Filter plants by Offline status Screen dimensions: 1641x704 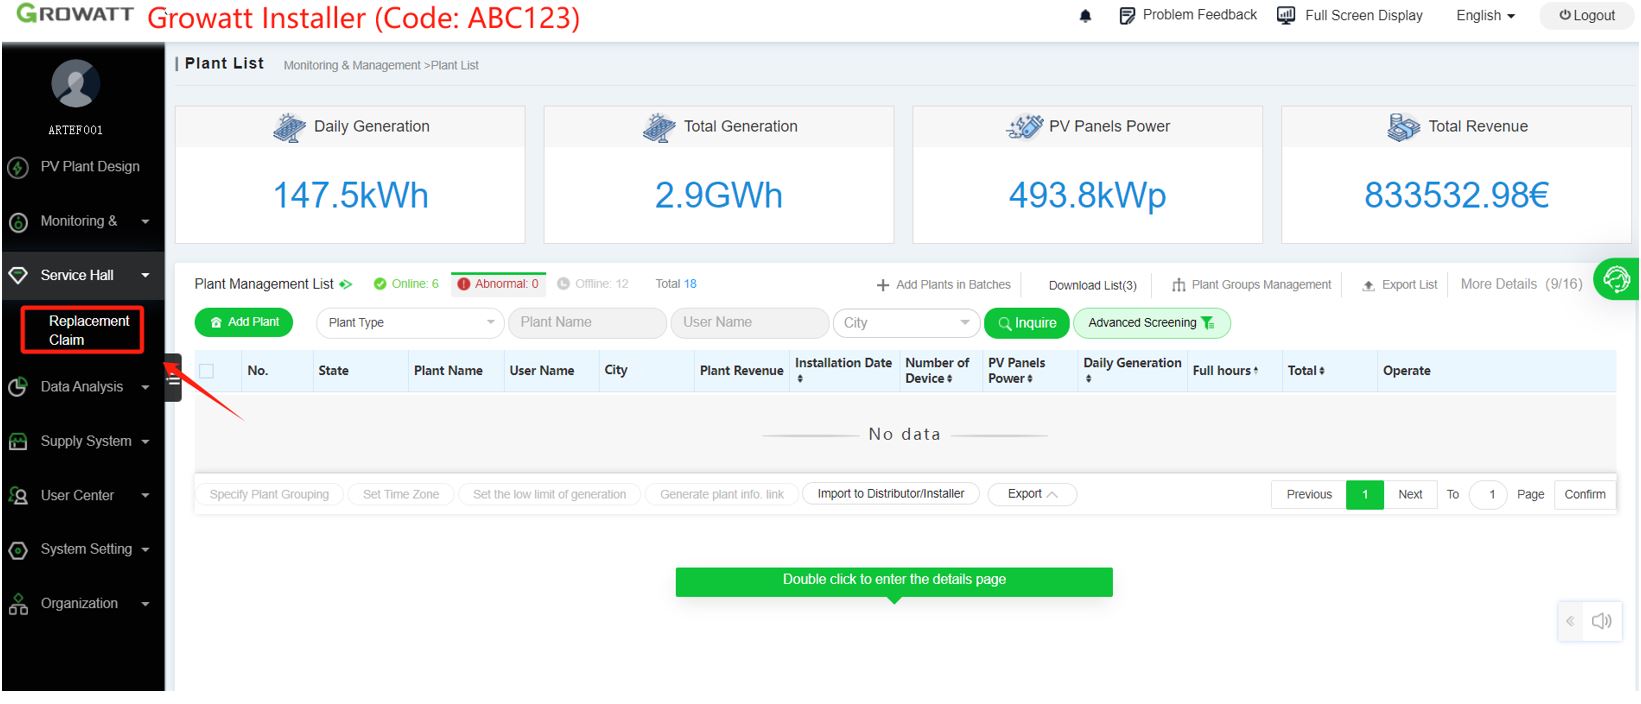593,284
